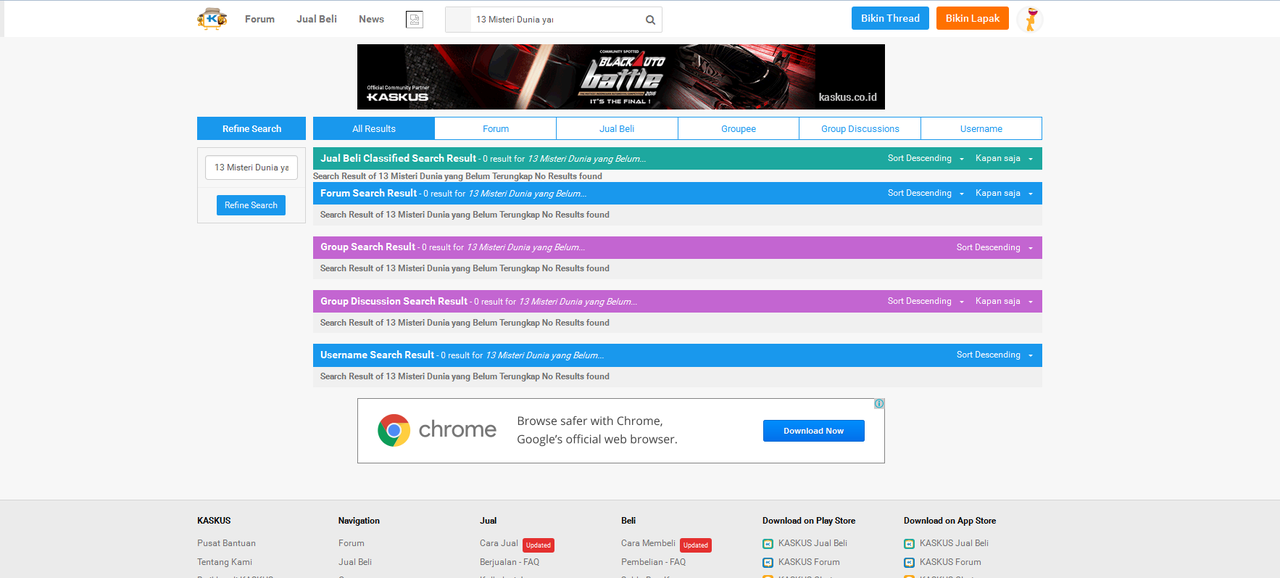The height and width of the screenshot is (578, 1280).
Task: Click Play Store KASKUS Forum icon
Action: (768, 562)
